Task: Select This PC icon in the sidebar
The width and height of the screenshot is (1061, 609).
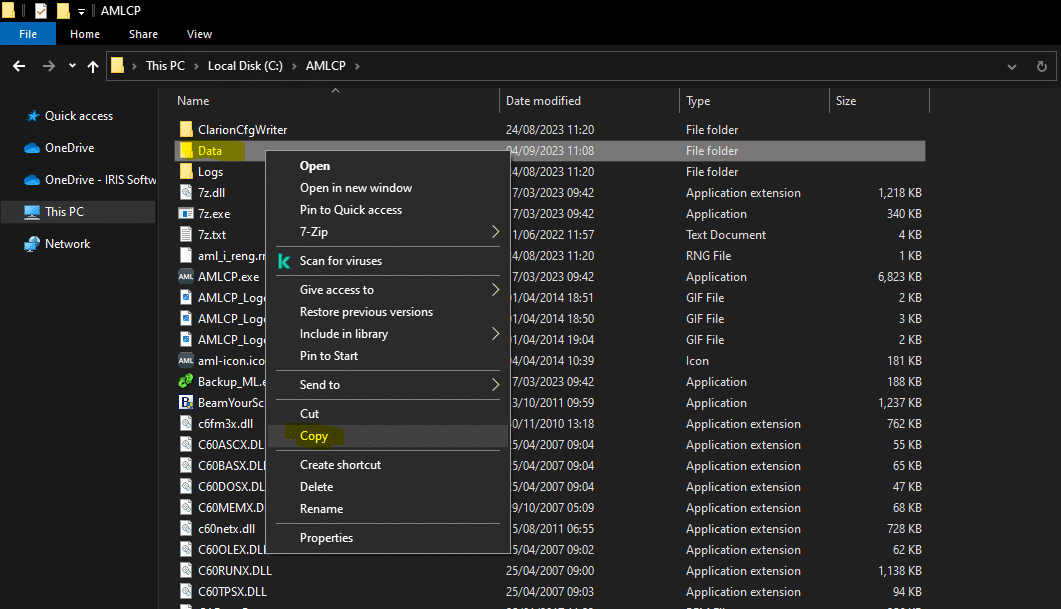Action: point(32,212)
